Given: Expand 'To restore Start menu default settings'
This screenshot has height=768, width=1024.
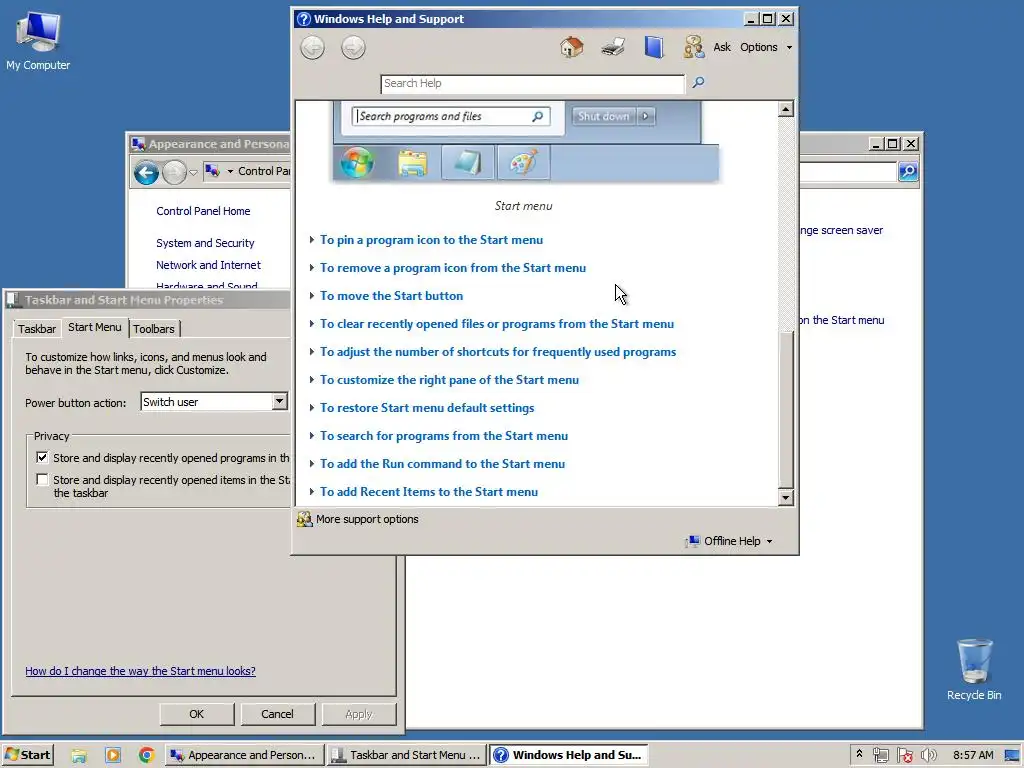Looking at the screenshot, I should (x=427, y=408).
